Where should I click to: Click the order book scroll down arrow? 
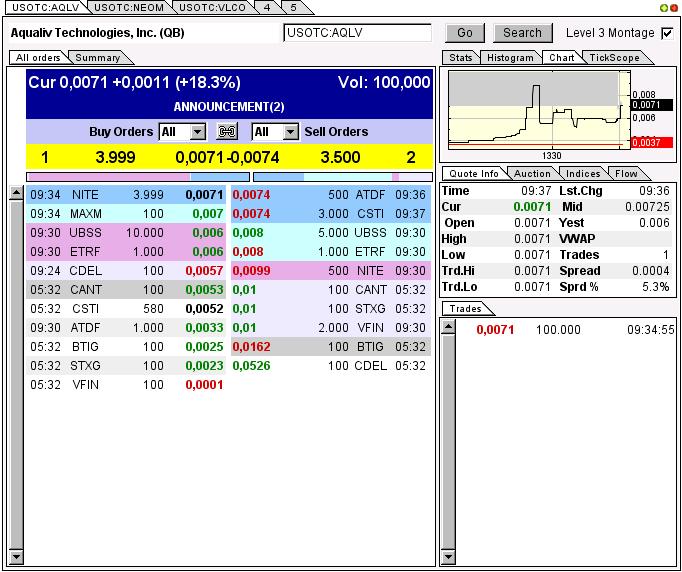coord(16,556)
